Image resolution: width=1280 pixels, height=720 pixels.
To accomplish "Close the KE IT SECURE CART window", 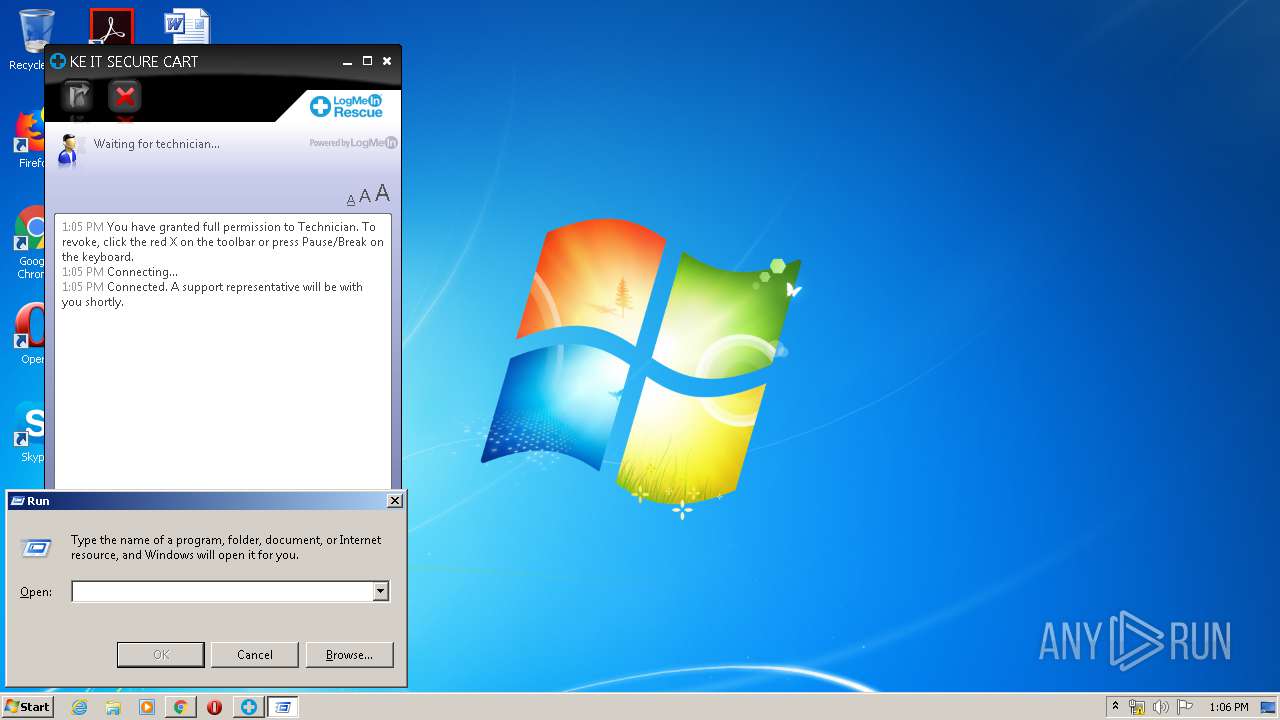I will tap(387, 61).
